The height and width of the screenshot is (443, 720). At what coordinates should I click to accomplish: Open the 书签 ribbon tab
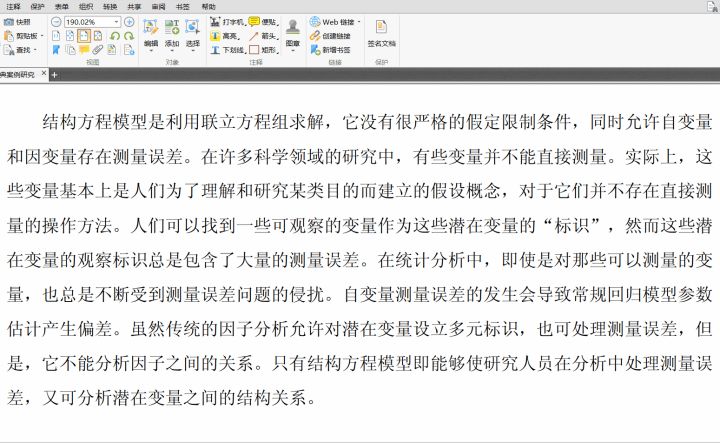pyautogui.click(x=183, y=6)
